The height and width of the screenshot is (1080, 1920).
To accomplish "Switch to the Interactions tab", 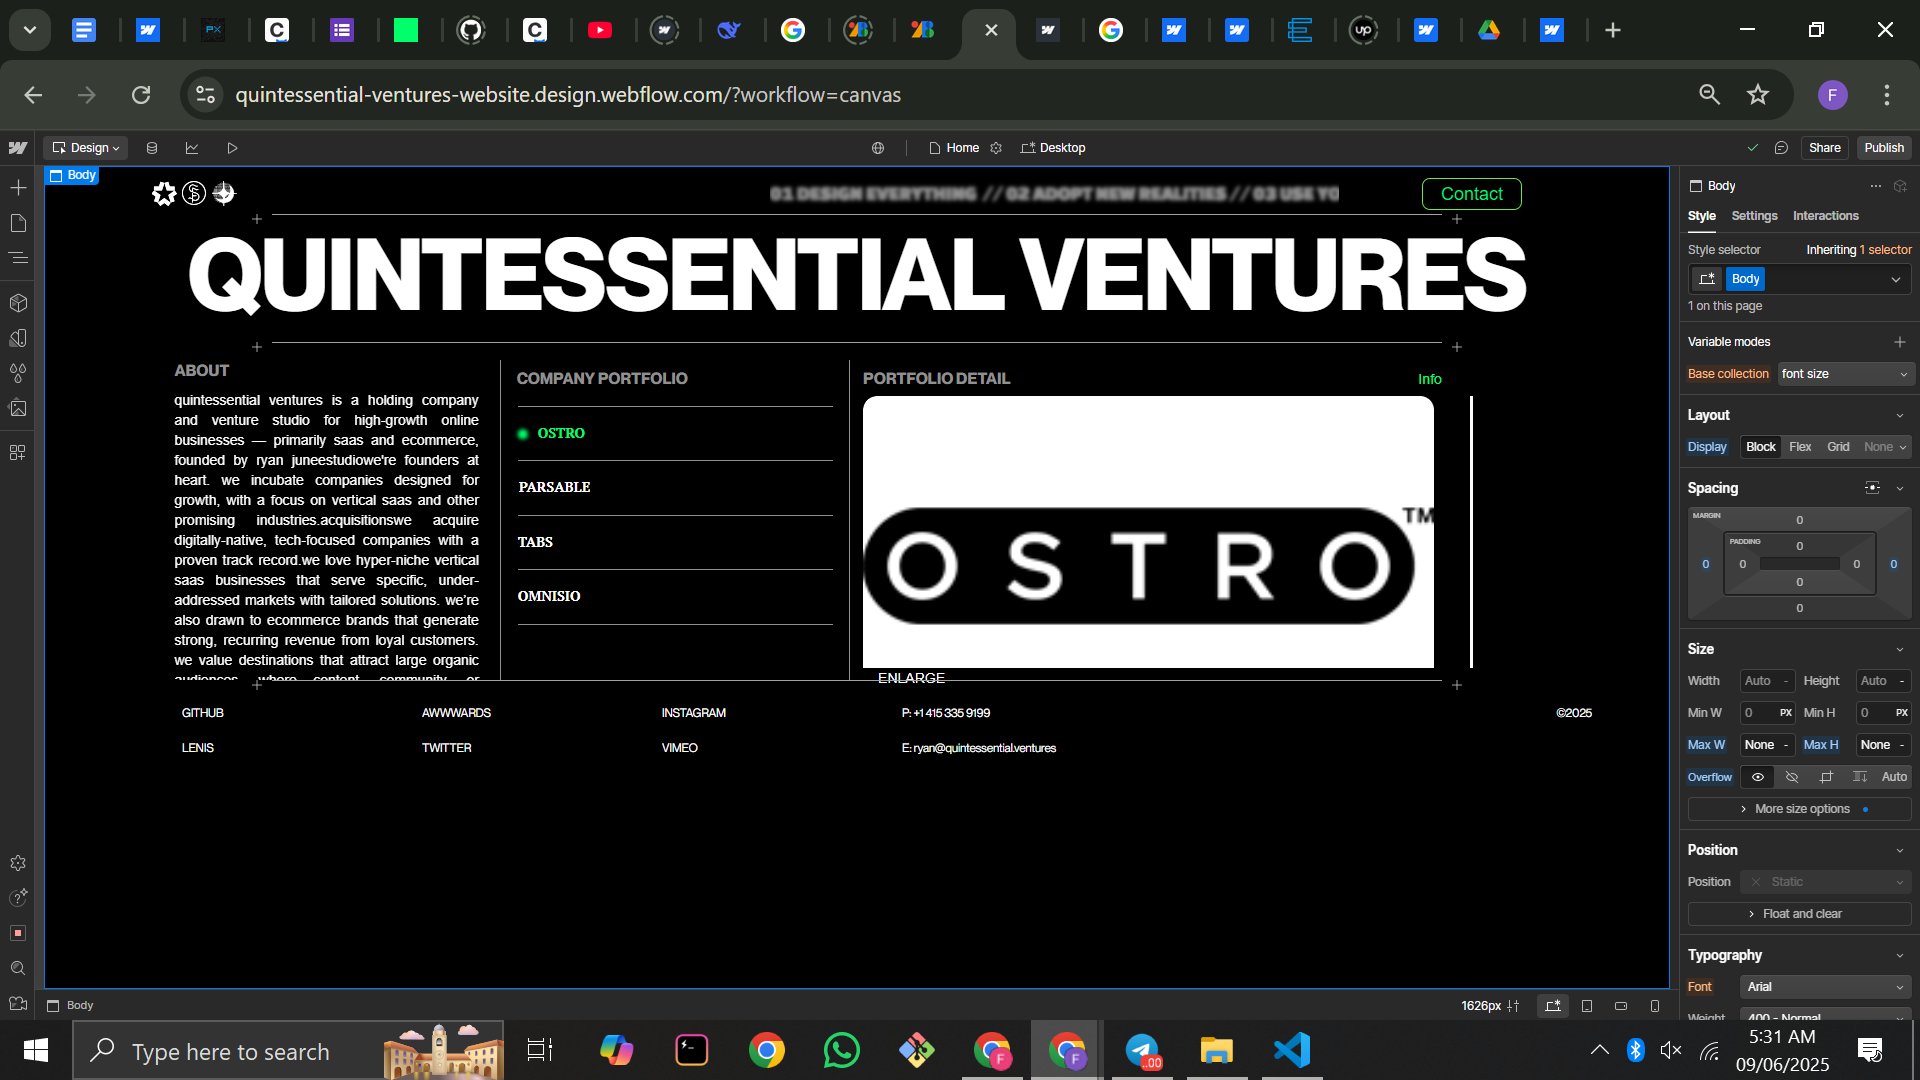I will [1825, 216].
